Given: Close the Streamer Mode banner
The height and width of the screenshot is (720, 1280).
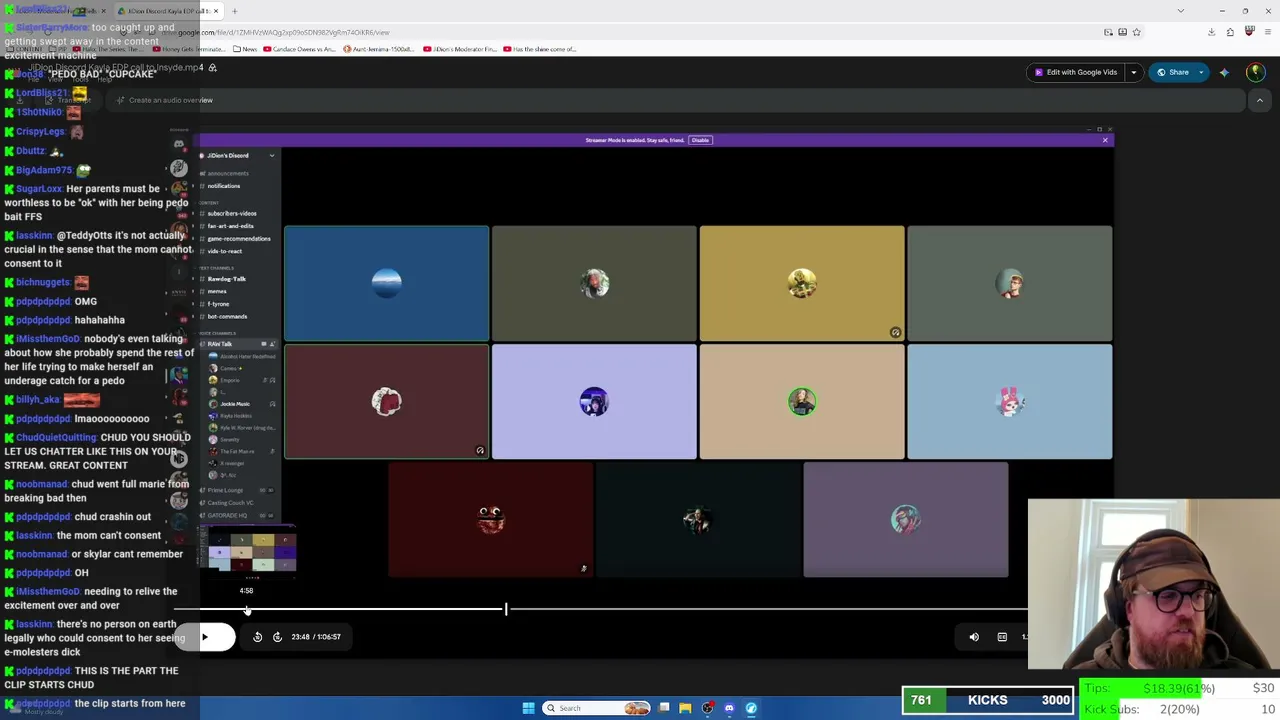Looking at the screenshot, I should click(1105, 140).
